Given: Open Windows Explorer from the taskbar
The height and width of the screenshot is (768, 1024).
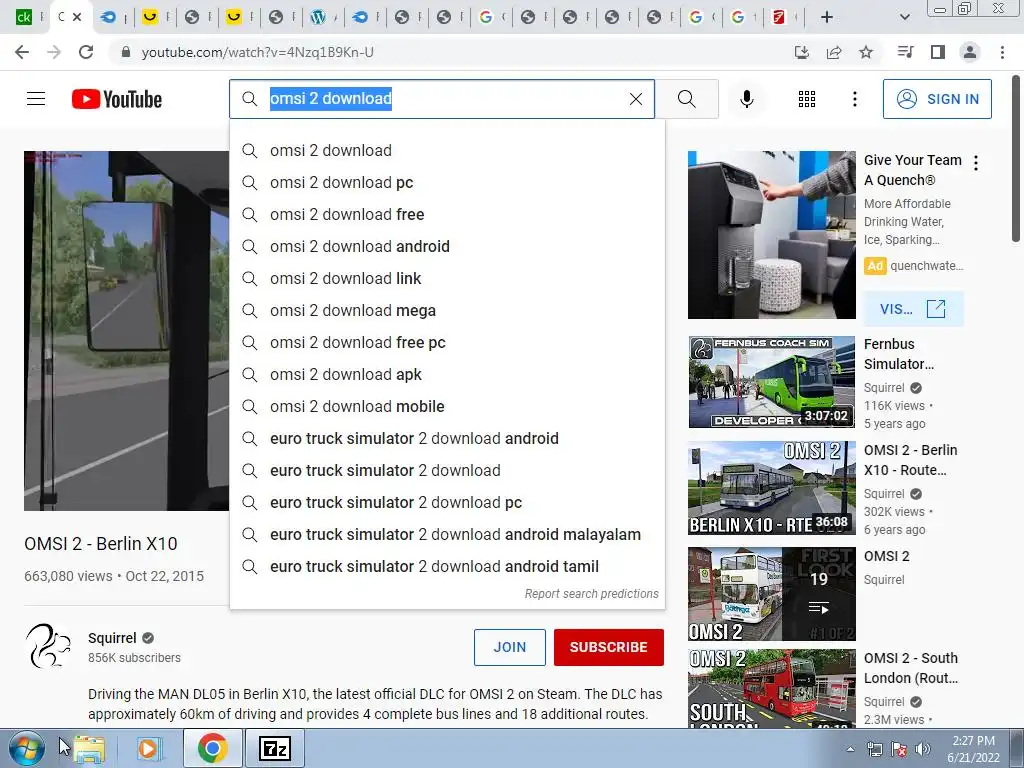Looking at the screenshot, I should pyautogui.click(x=89, y=748).
